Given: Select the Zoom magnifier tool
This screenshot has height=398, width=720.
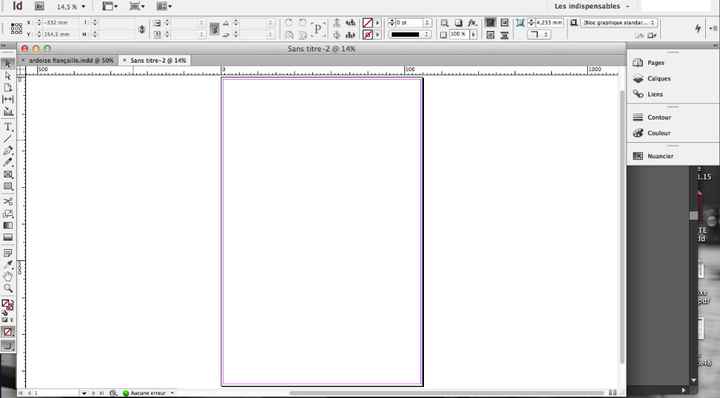Looking at the screenshot, I should tap(8, 288).
